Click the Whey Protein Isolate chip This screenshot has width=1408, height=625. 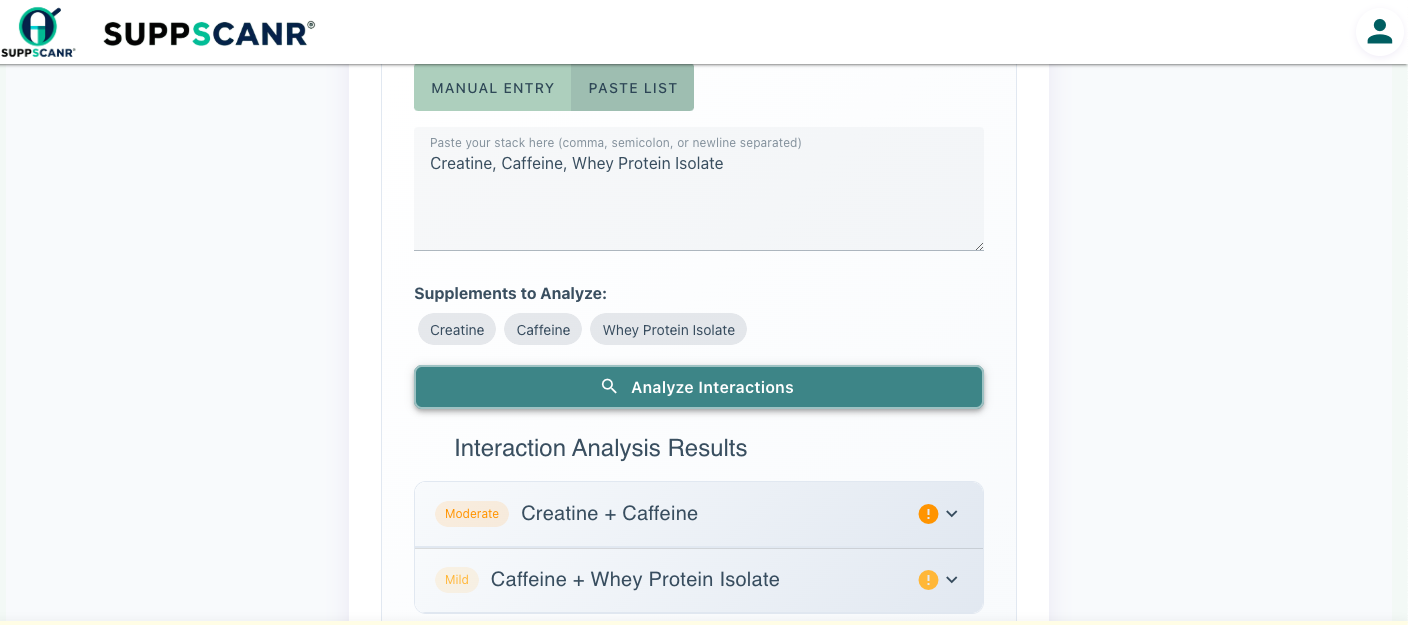668,330
